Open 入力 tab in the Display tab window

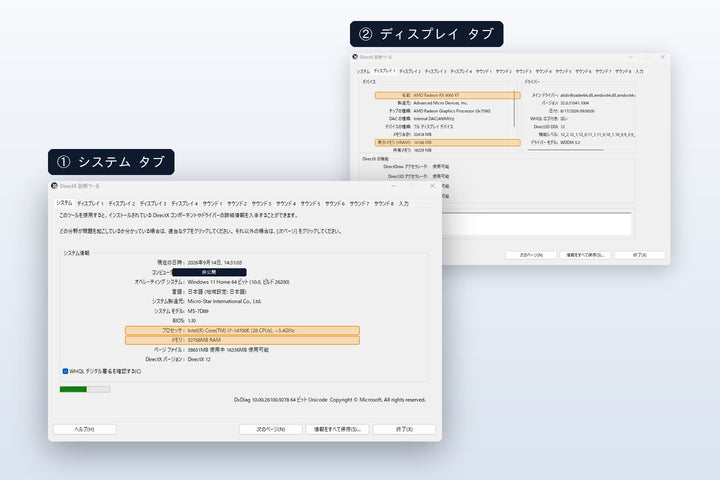639,72
